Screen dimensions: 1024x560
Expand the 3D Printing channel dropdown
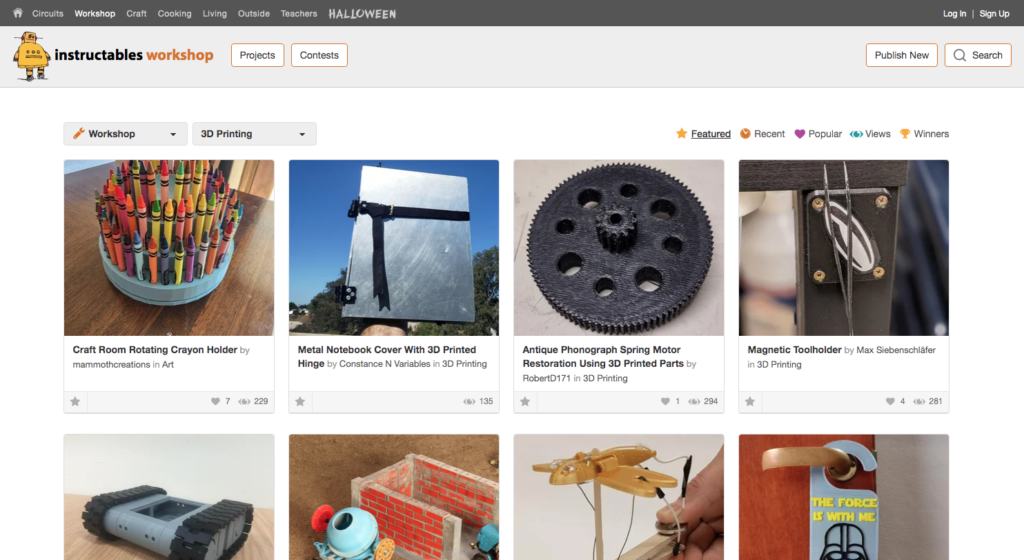[254, 134]
